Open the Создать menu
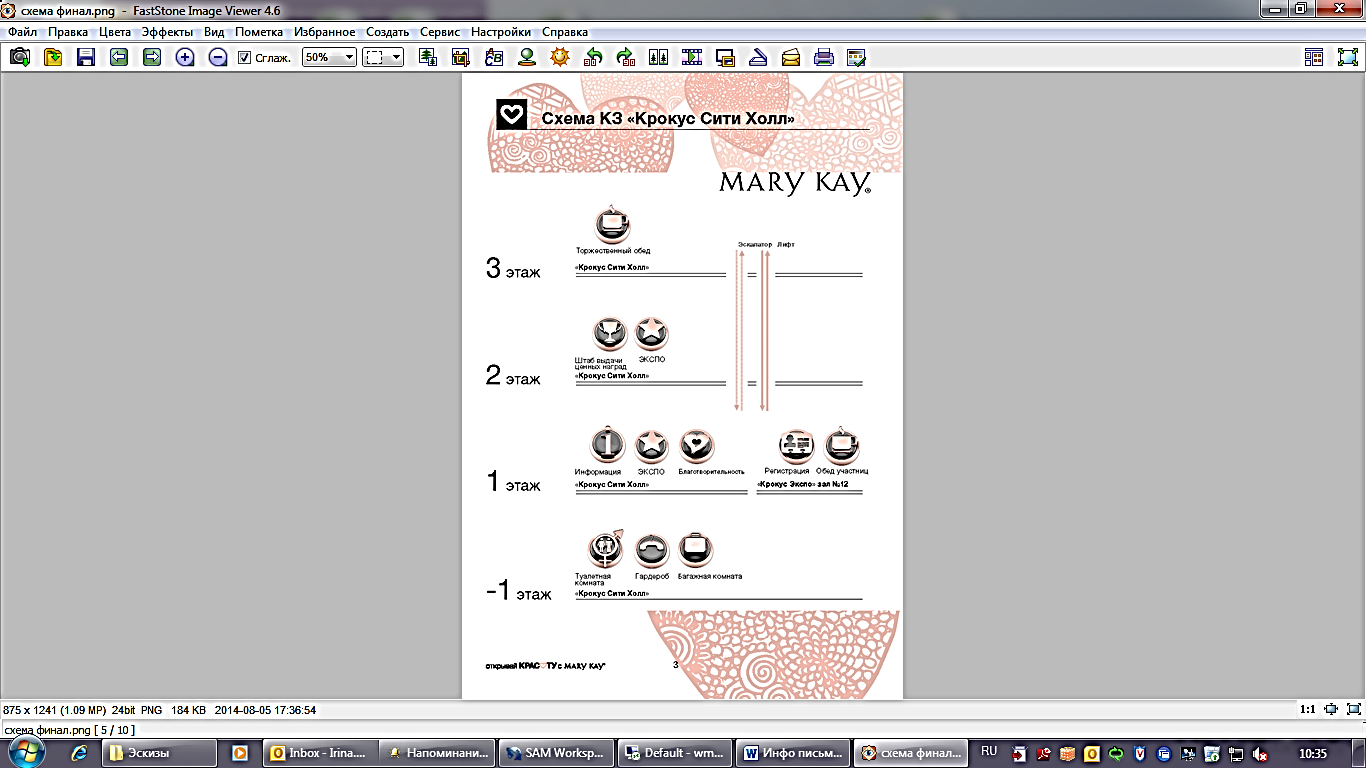1366x768 pixels. click(387, 32)
